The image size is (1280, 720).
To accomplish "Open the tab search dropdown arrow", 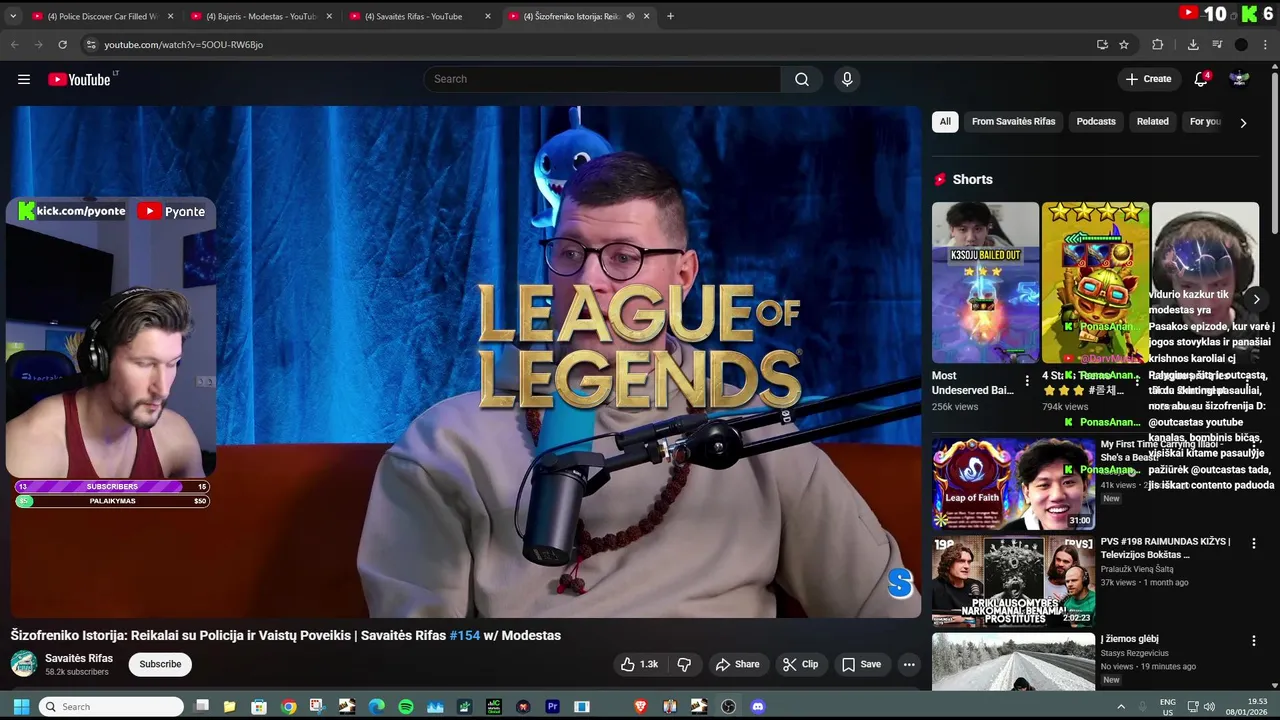I will [x=14, y=16].
